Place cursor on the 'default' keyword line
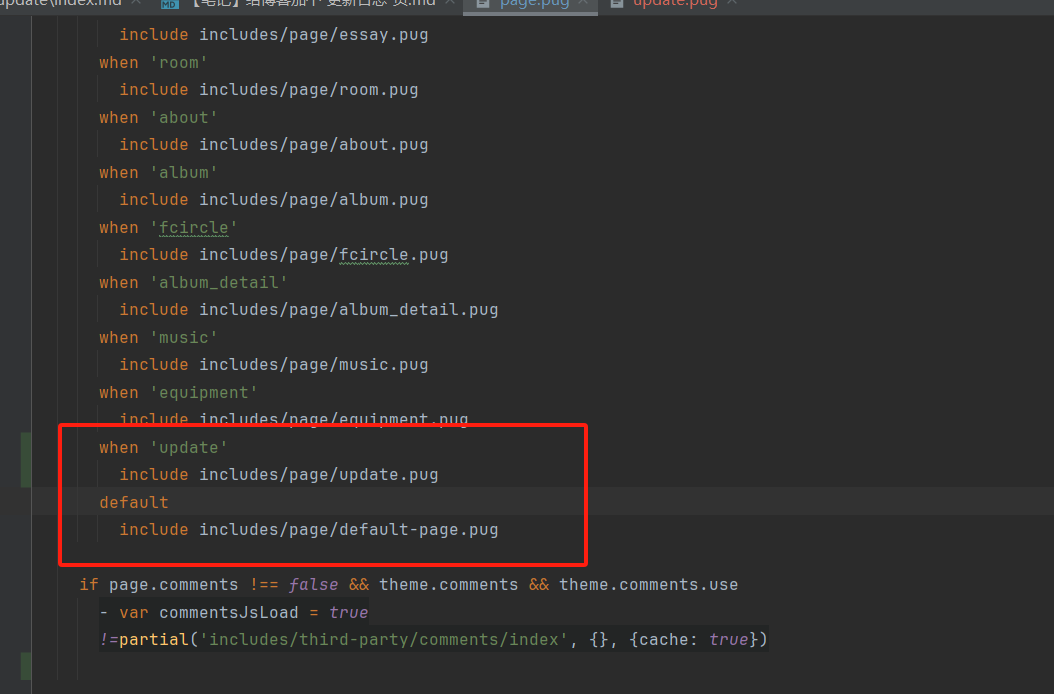The image size is (1054, 694). click(x=134, y=502)
